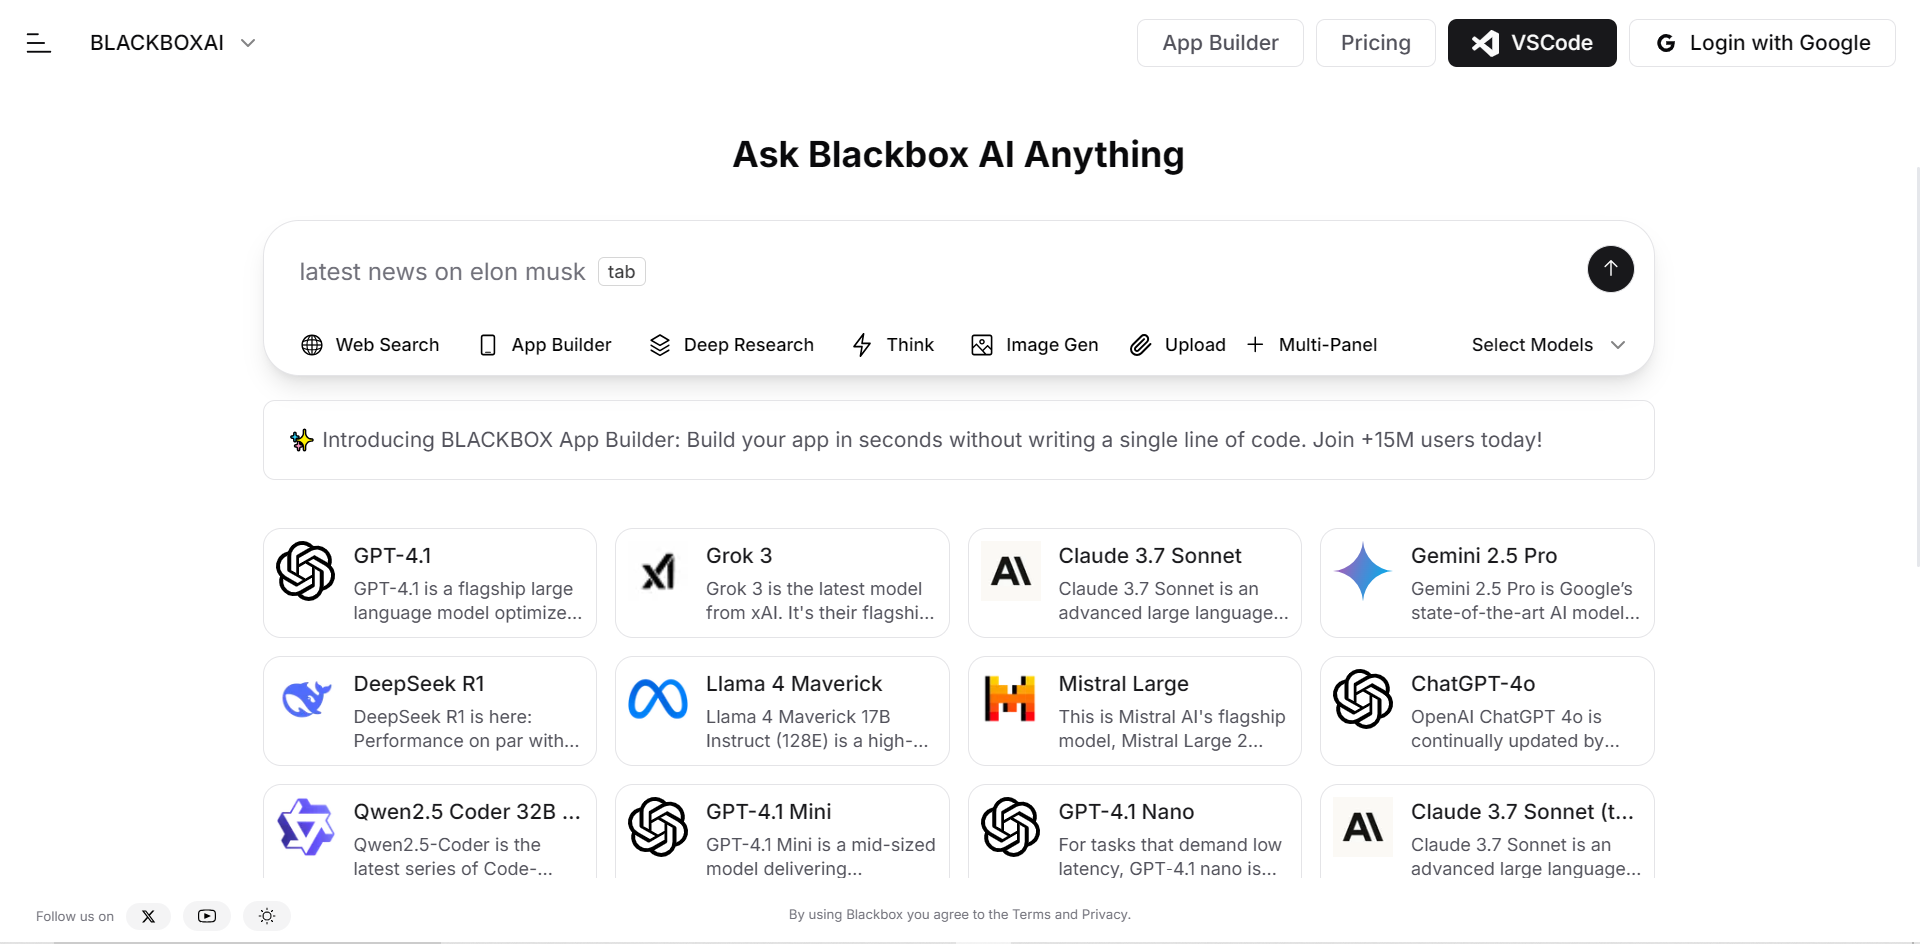This screenshot has width=1920, height=944.
Task: Enable Deep Research mode
Action: coord(731,345)
